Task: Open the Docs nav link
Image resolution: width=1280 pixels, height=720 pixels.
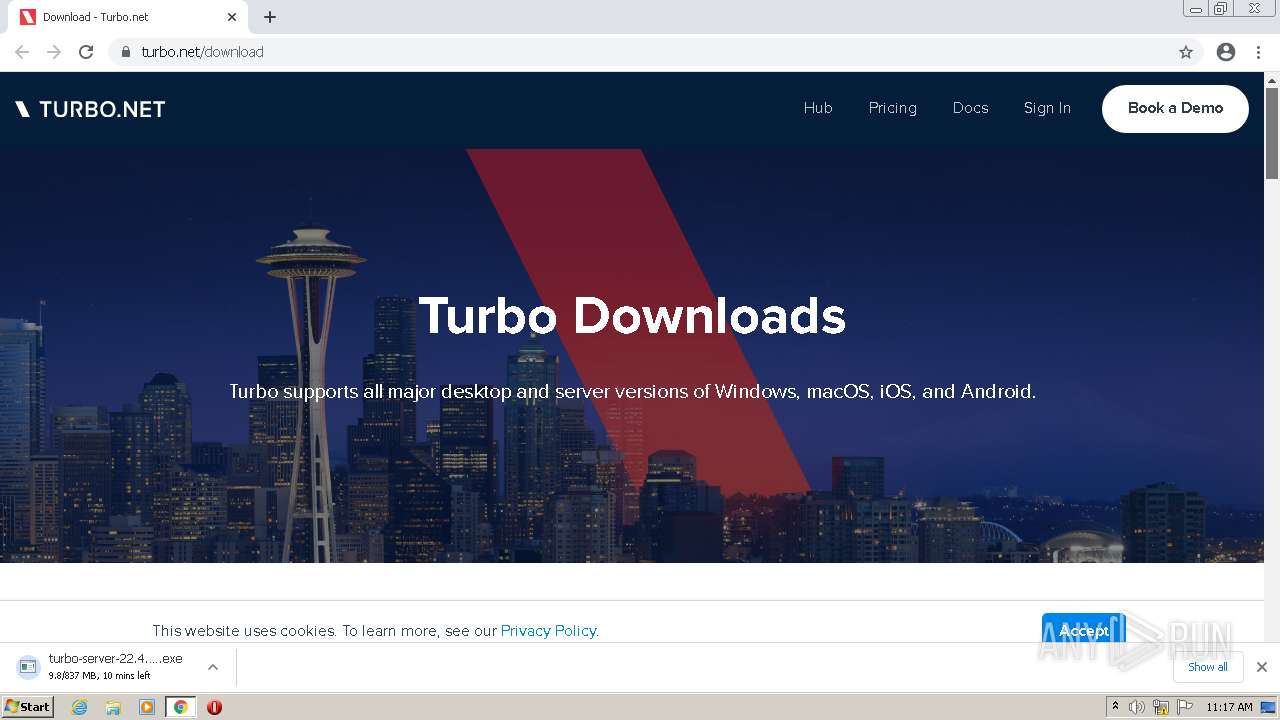Action: [x=970, y=108]
